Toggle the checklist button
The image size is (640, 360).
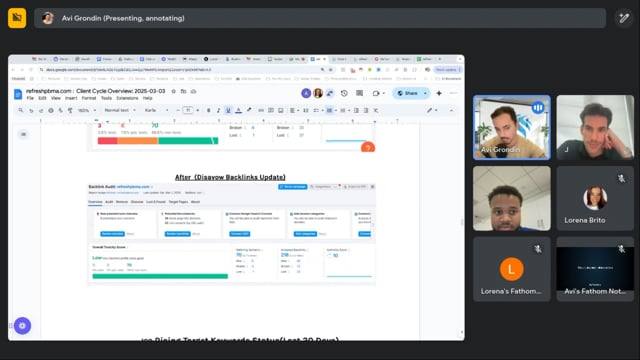click(316, 110)
